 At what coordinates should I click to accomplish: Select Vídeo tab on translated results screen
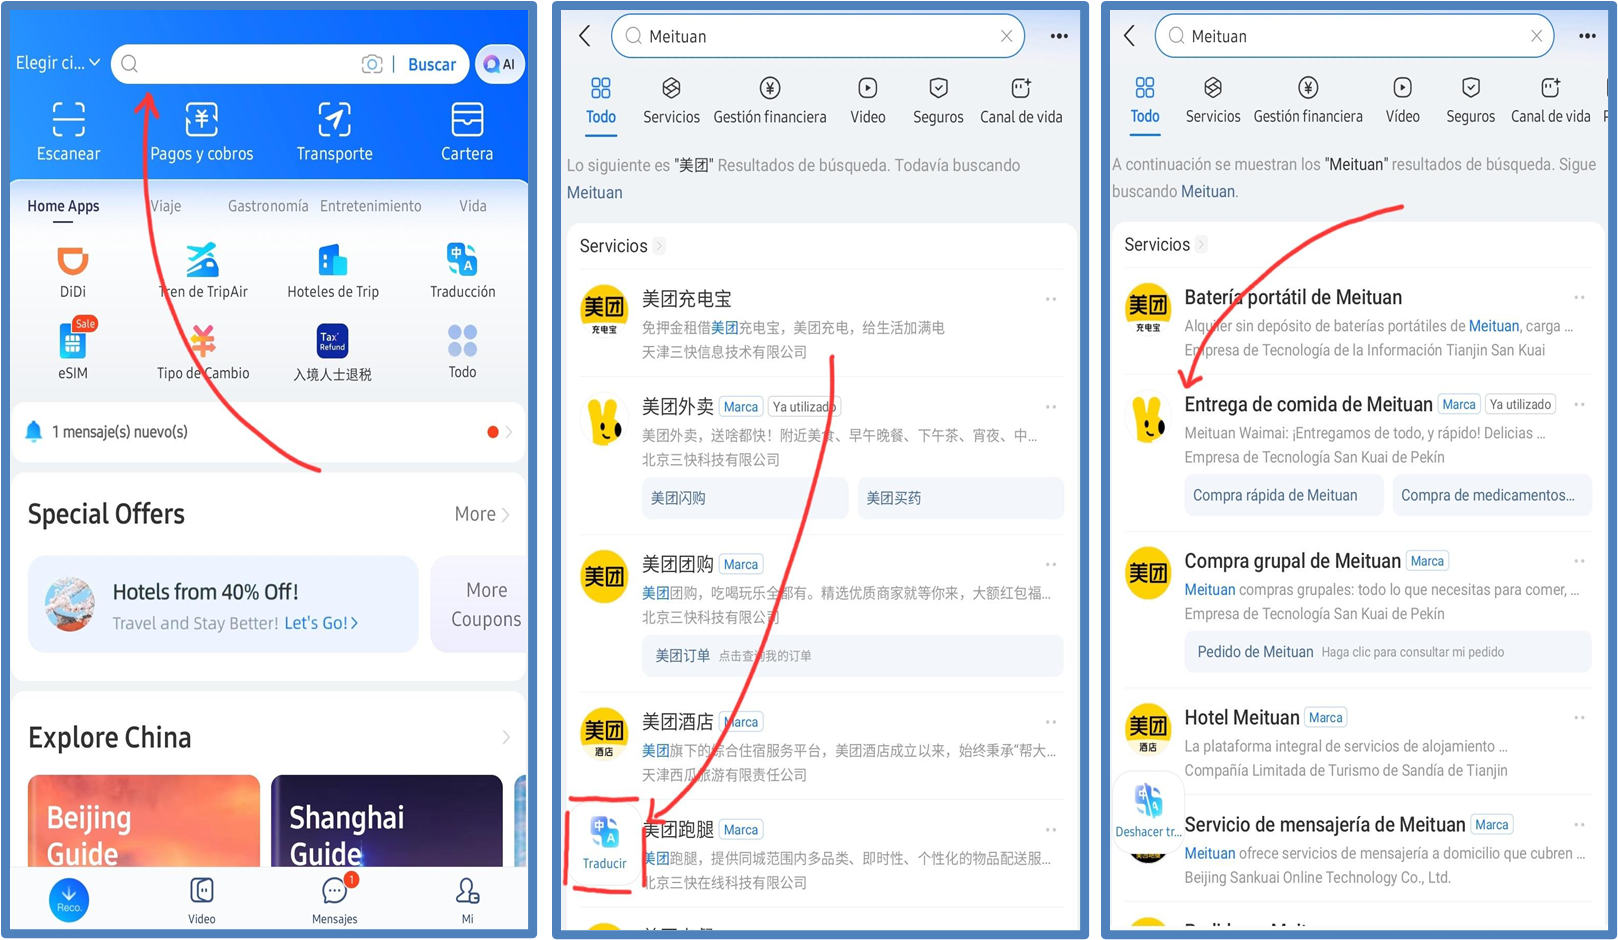click(1402, 101)
